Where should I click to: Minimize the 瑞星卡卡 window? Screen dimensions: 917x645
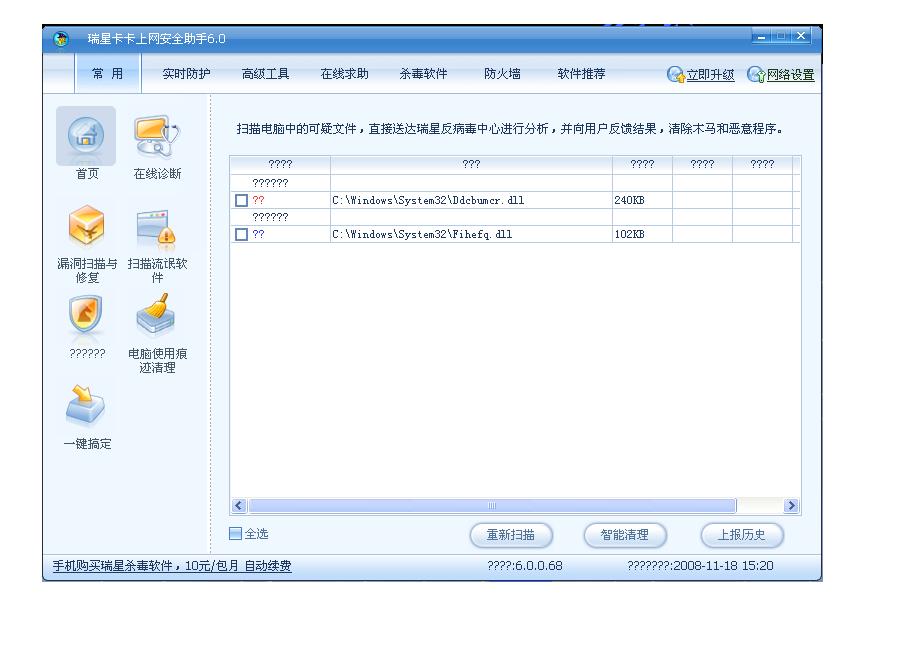click(x=761, y=36)
